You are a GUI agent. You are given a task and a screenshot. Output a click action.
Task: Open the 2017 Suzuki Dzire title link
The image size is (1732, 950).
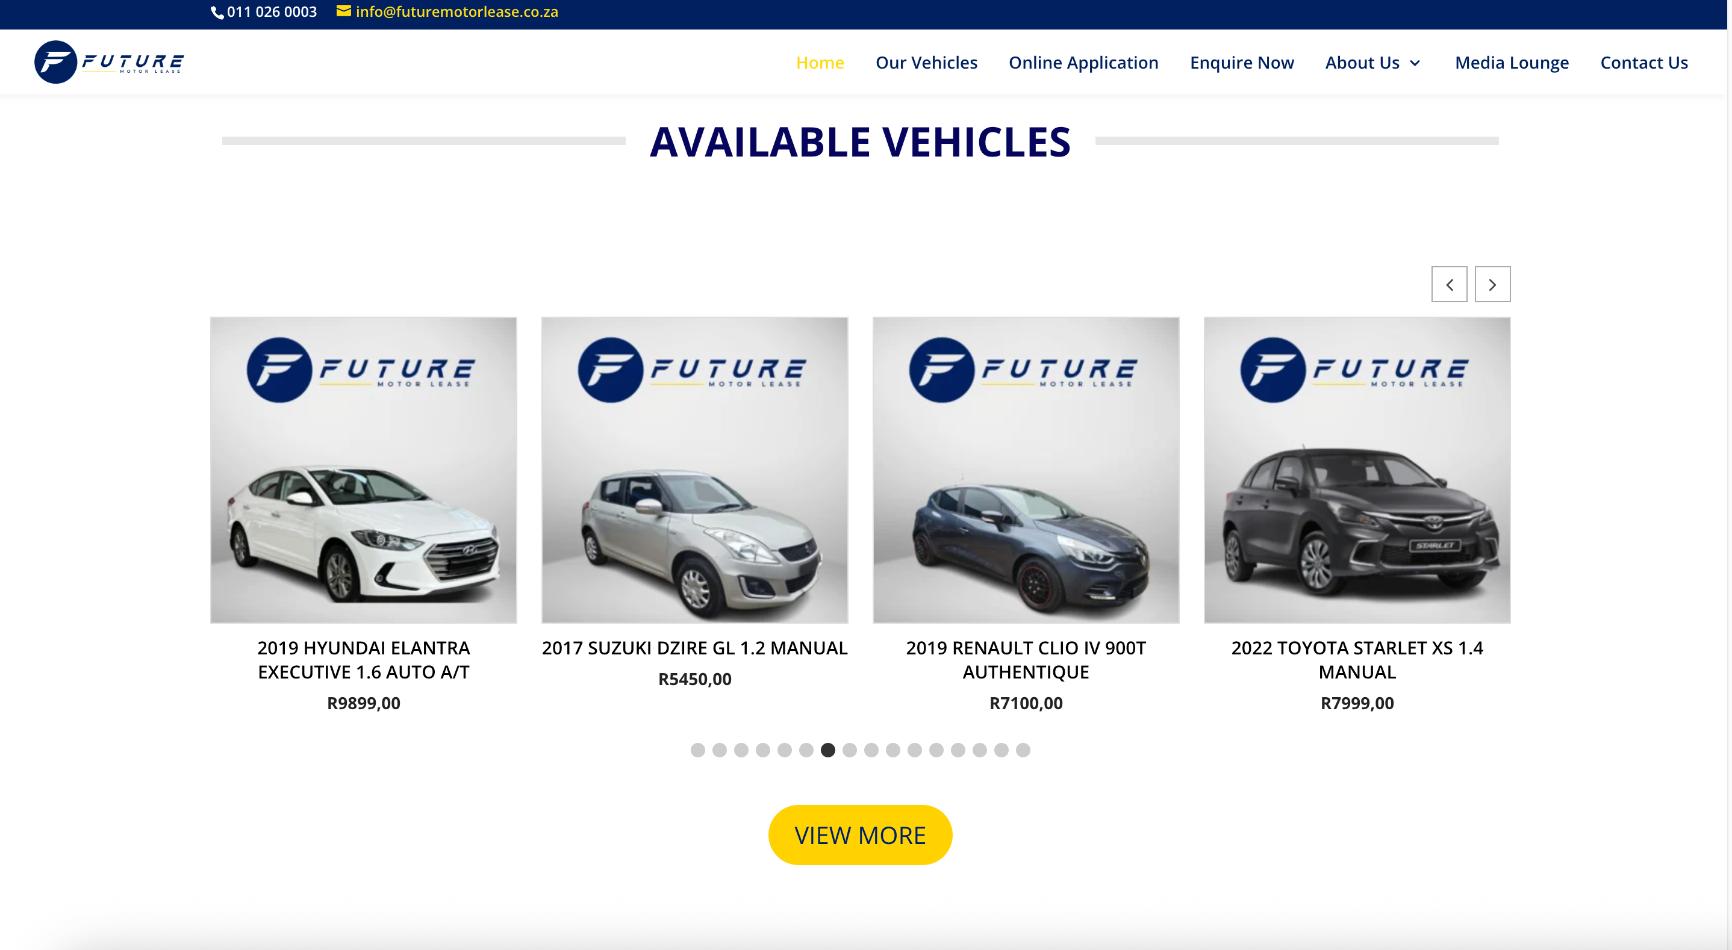pyautogui.click(x=695, y=648)
